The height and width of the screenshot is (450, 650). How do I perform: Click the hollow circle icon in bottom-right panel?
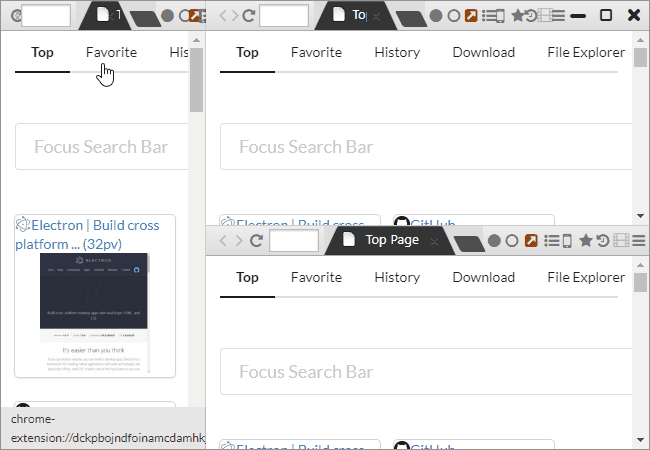pyautogui.click(x=512, y=241)
